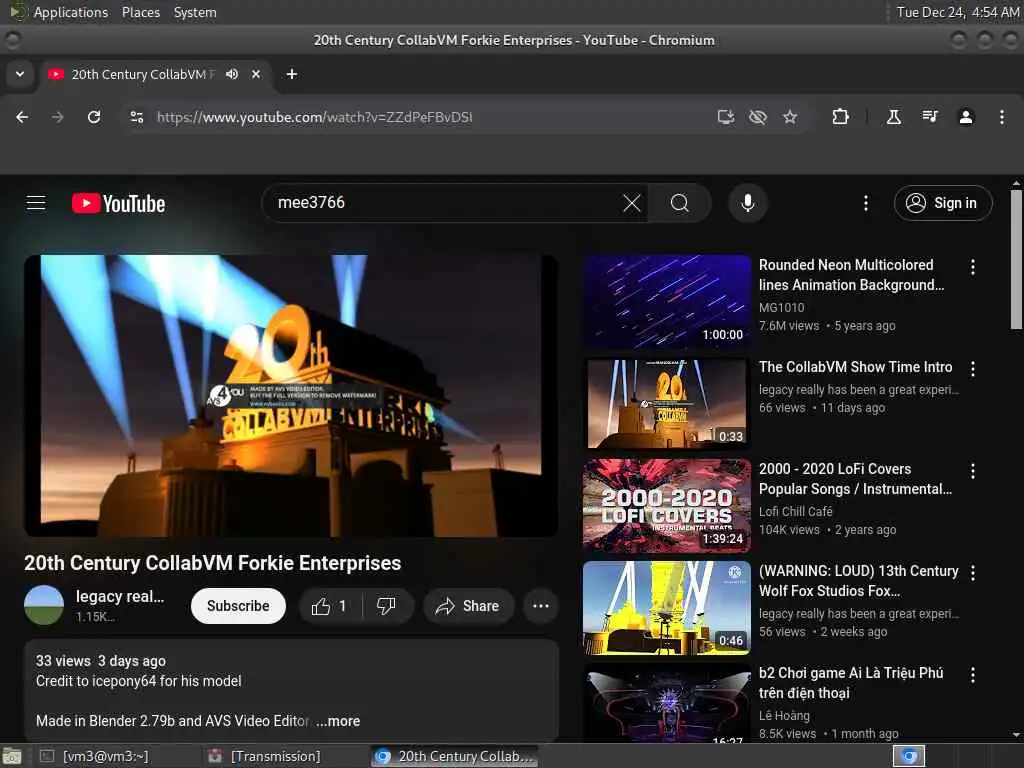
Task: Like the video with the thumbs-up
Action: tap(330, 606)
